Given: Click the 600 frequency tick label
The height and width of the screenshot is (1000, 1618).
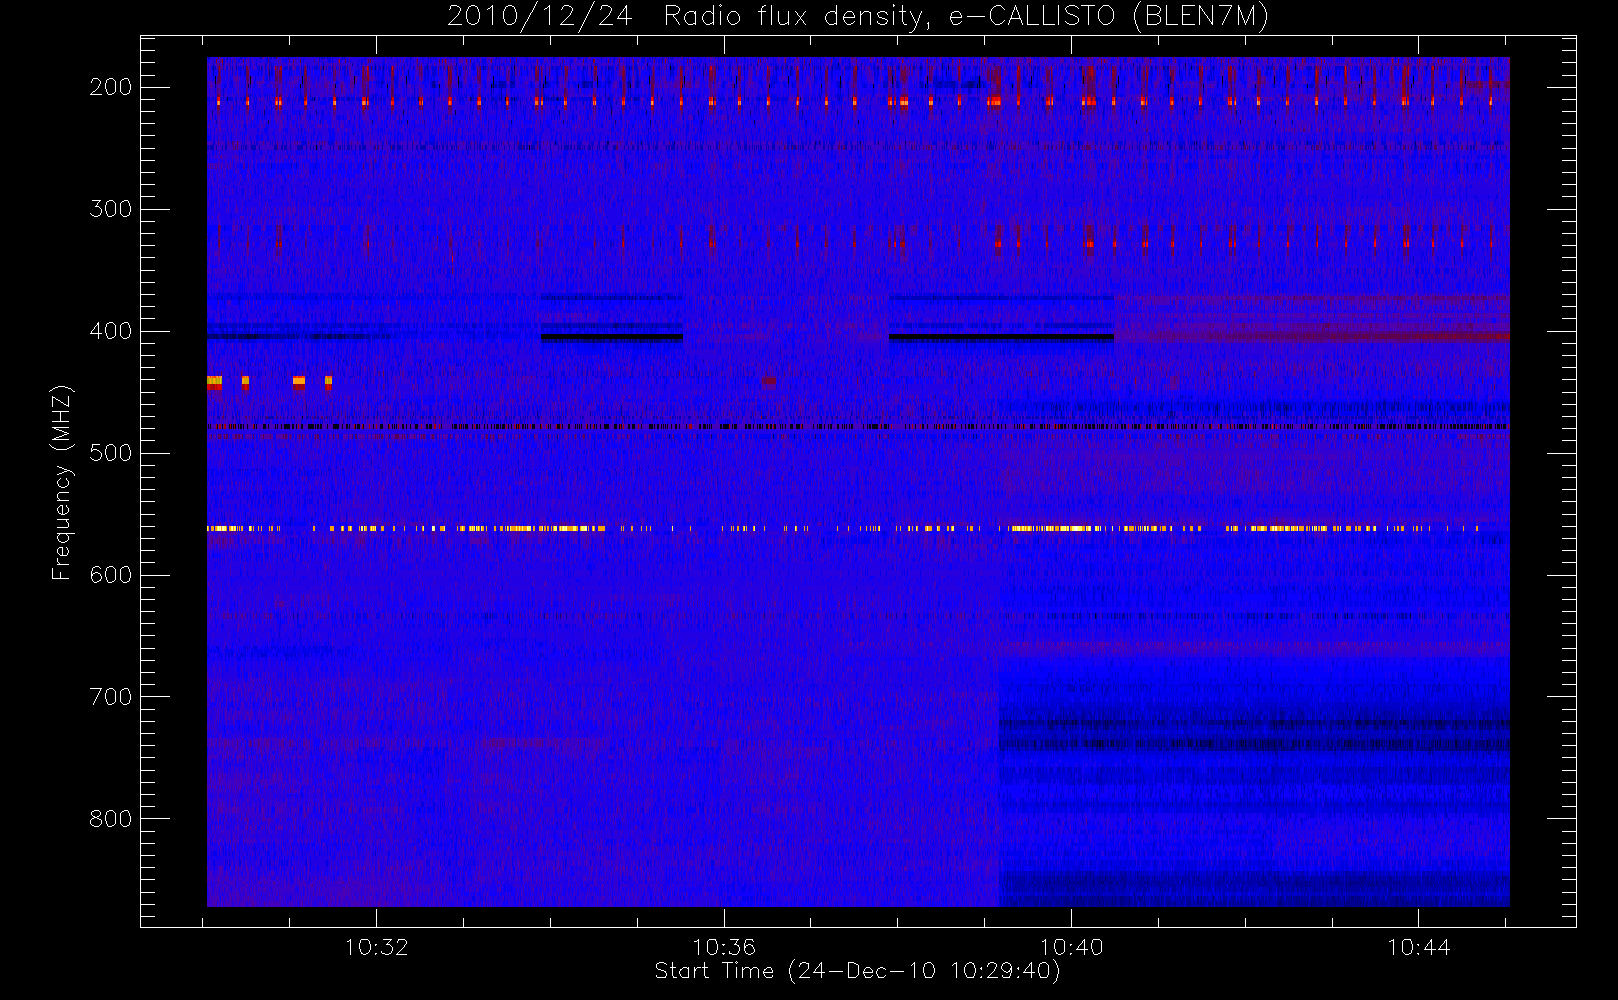Looking at the screenshot, I should 111,575.
